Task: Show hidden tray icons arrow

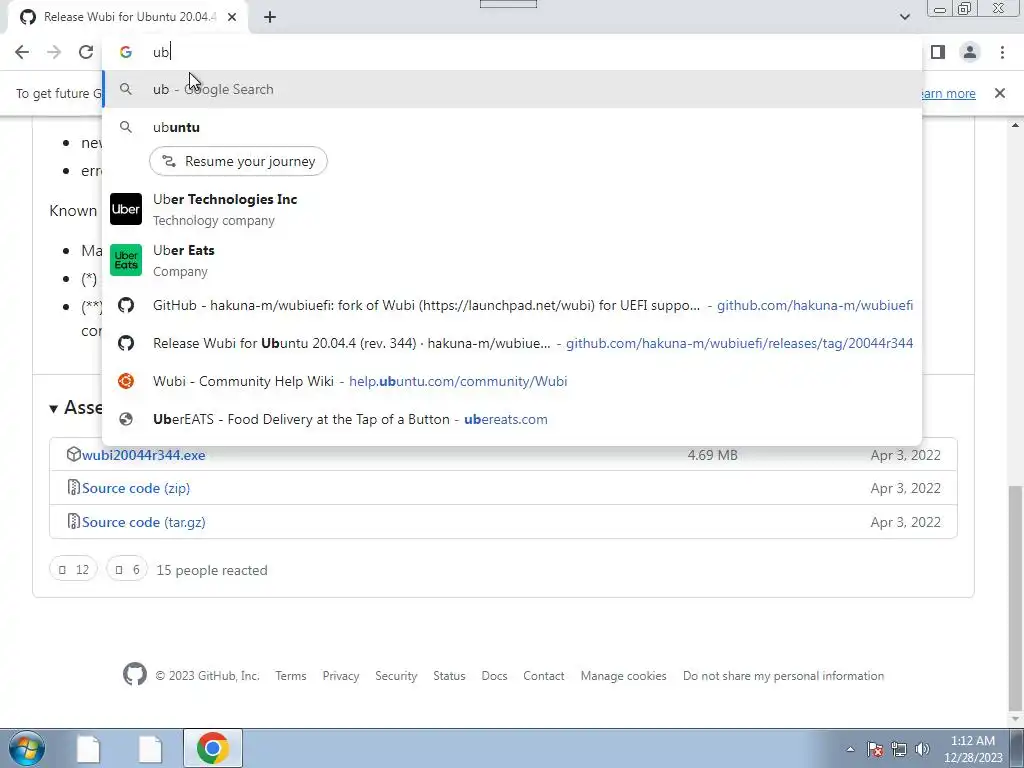Action: (x=850, y=749)
